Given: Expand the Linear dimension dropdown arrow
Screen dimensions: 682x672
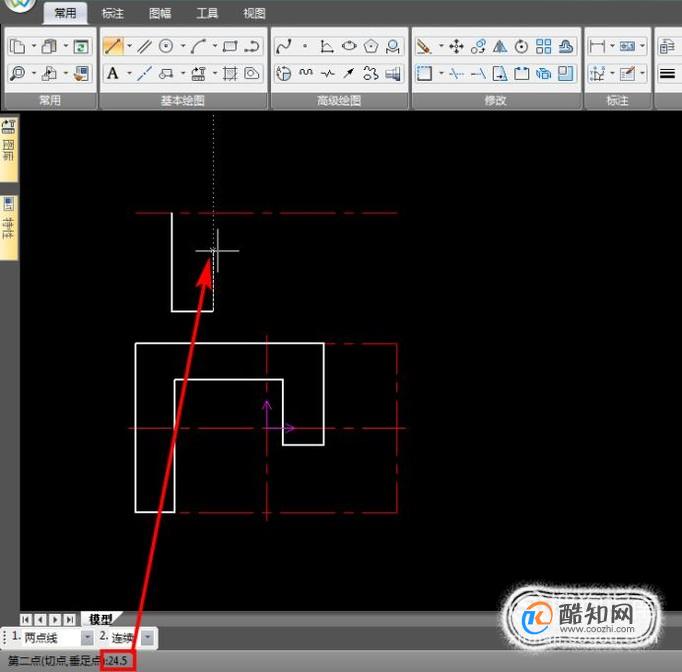Looking at the screenshot, I should [612, 46].
